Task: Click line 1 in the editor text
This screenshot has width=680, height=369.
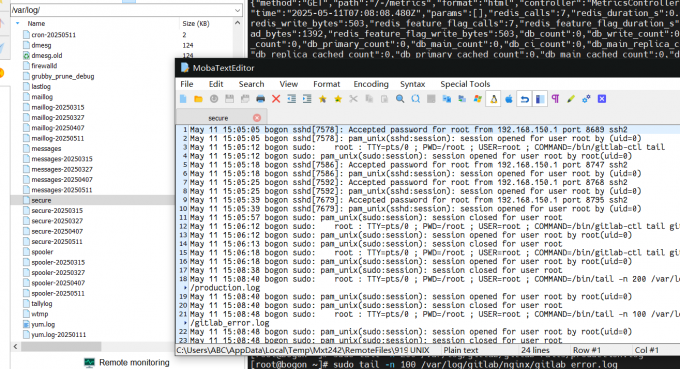Action: tap(409, 130)
